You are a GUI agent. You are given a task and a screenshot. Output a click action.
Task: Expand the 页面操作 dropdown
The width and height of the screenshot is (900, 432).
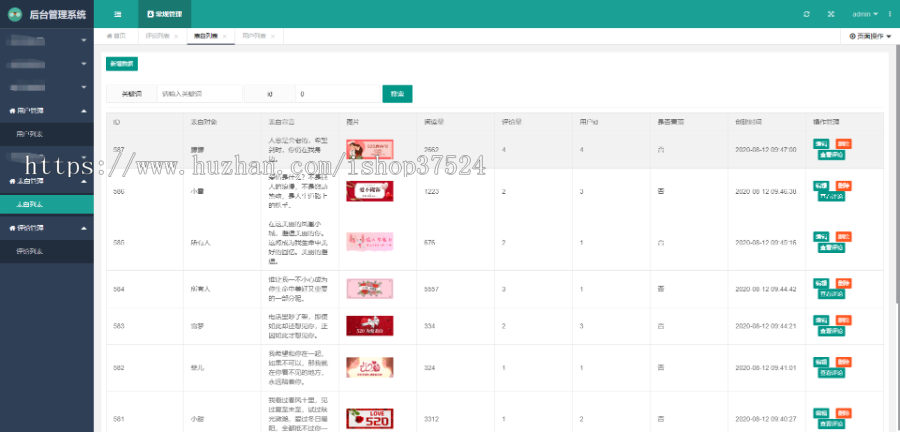[x=868, y=36]
